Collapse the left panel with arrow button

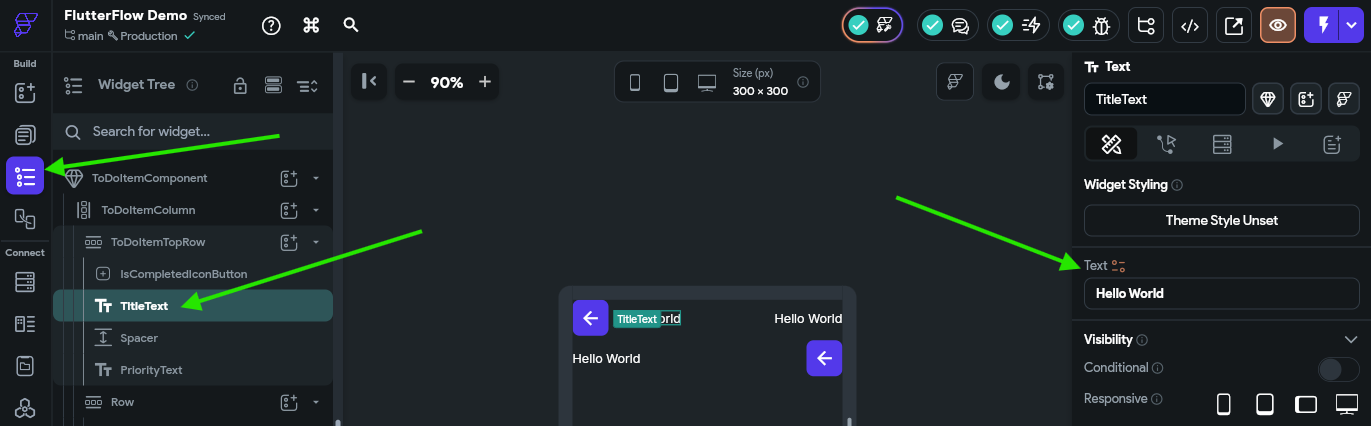(x=368, y=82)
